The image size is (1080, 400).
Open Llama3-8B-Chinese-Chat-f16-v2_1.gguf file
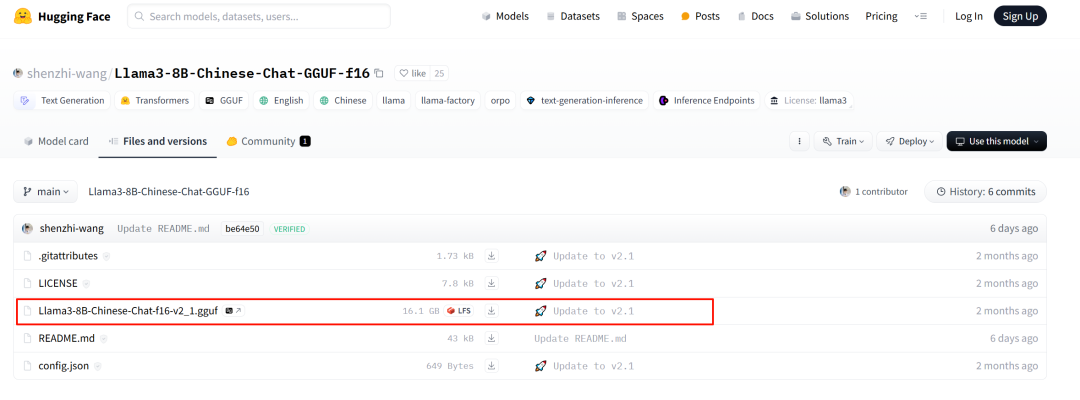point(128,310)
